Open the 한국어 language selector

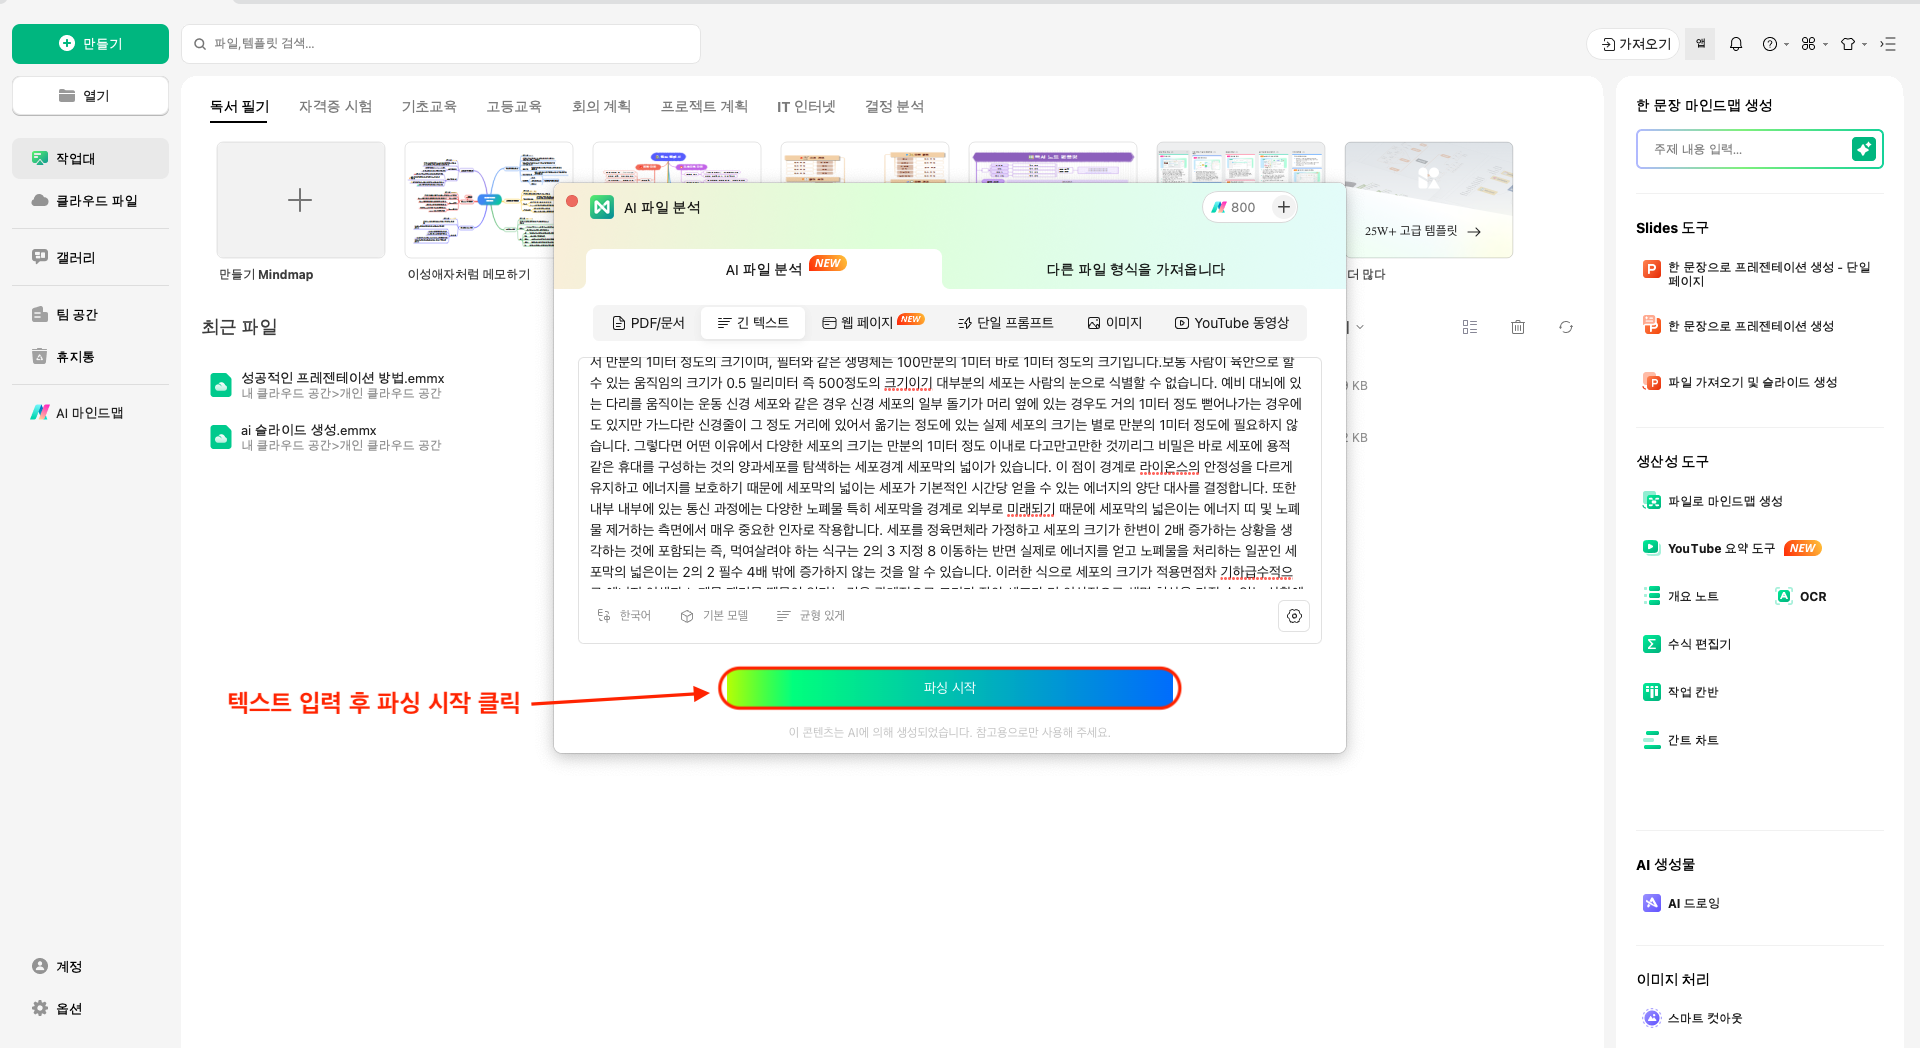tap(625, 616)
